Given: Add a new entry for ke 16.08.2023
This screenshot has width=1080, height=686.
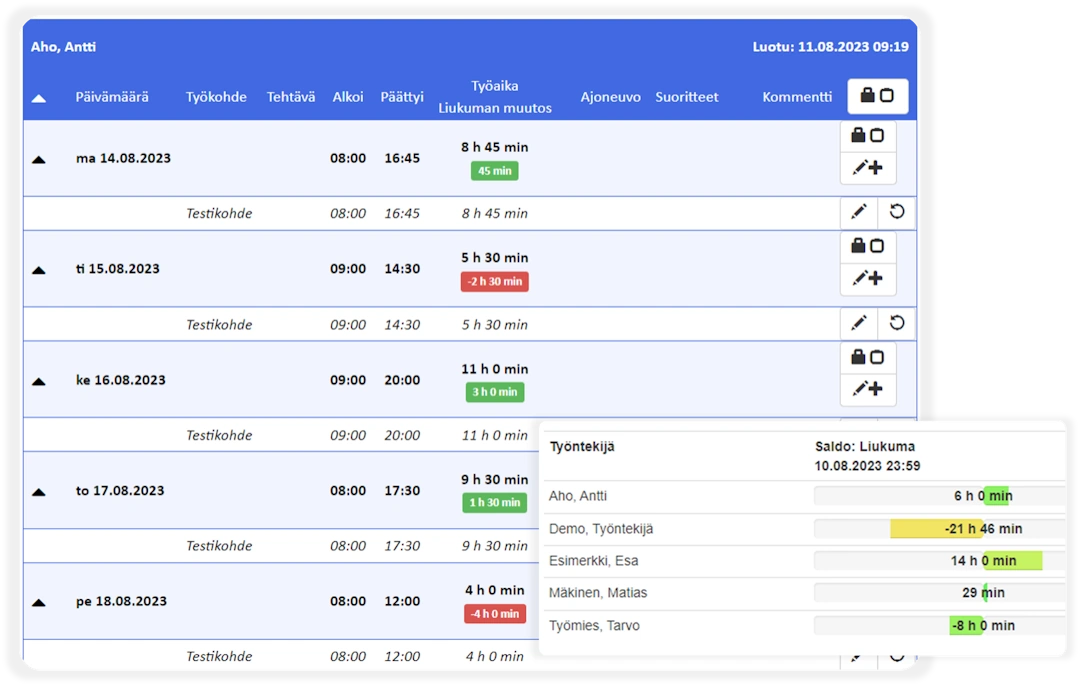Looking at the screenshot, I should (867, 390).
